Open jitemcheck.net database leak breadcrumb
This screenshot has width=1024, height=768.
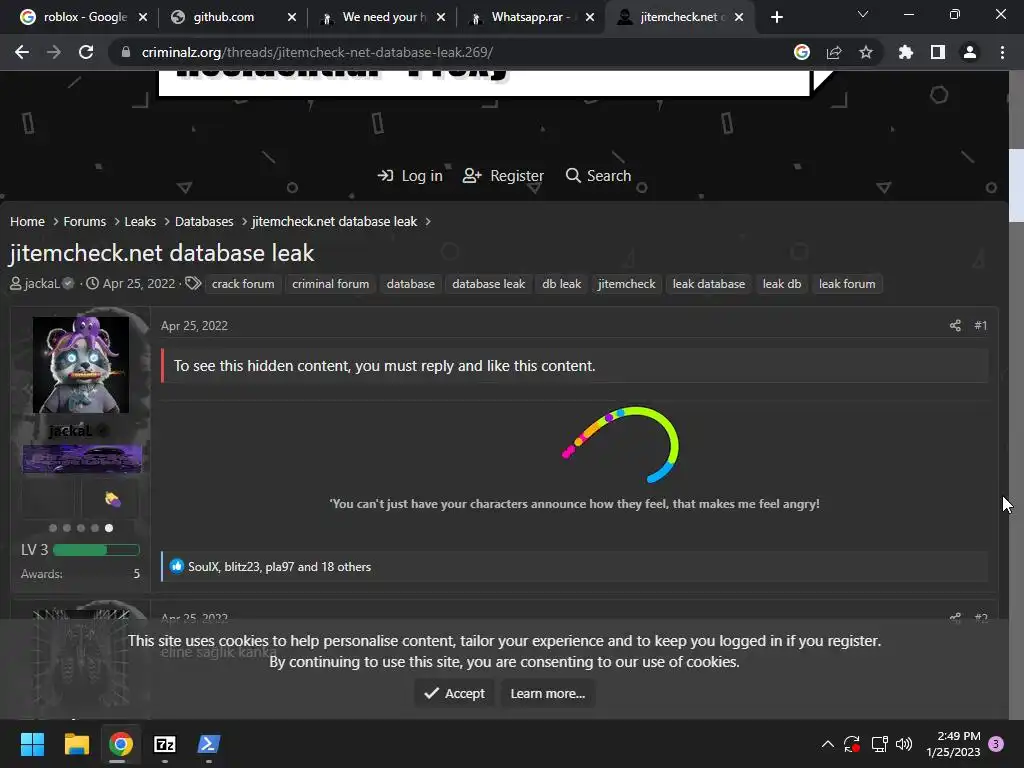click(334, 221)
